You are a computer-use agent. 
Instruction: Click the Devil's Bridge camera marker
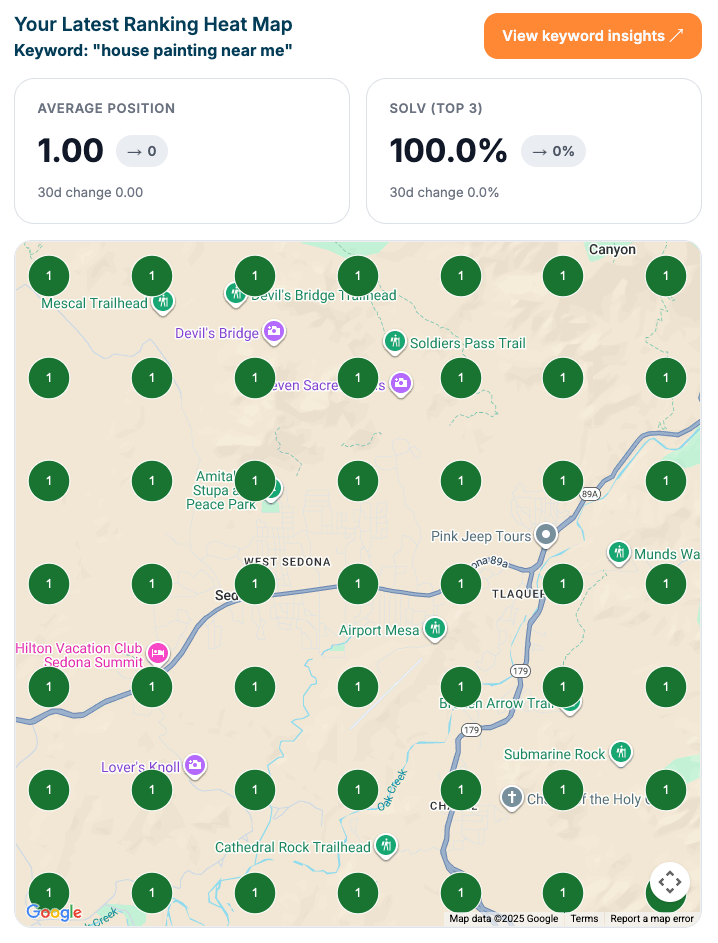(x=274, y=332)
